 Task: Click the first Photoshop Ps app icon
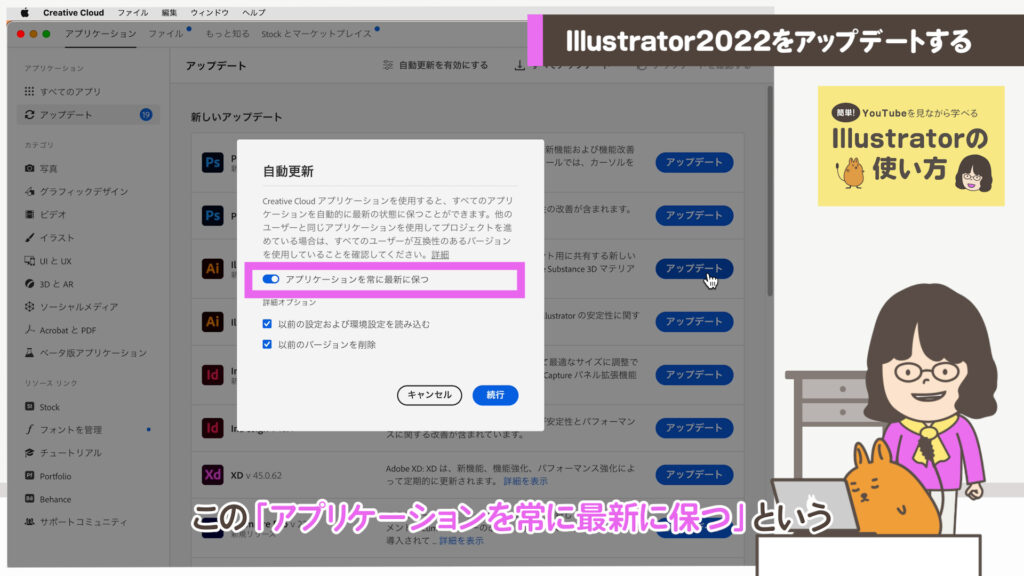212,162
